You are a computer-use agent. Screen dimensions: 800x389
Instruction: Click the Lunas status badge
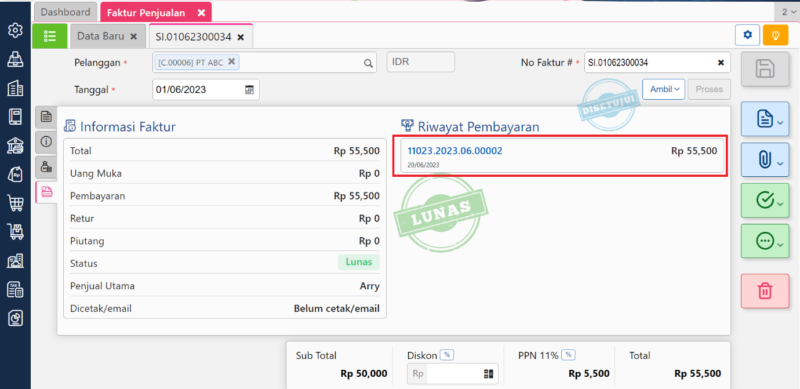click(359, 262)
